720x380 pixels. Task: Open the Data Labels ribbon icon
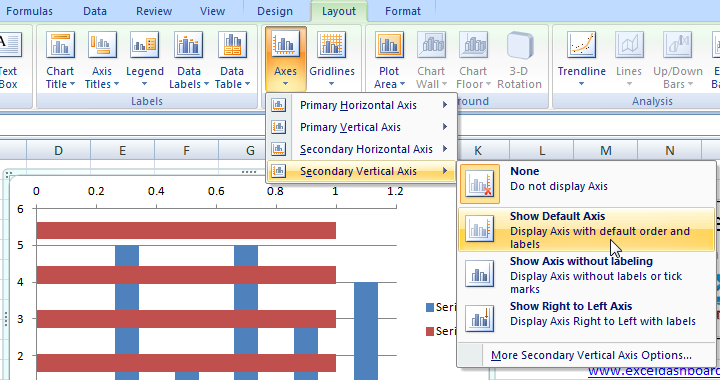coord(189,60)
